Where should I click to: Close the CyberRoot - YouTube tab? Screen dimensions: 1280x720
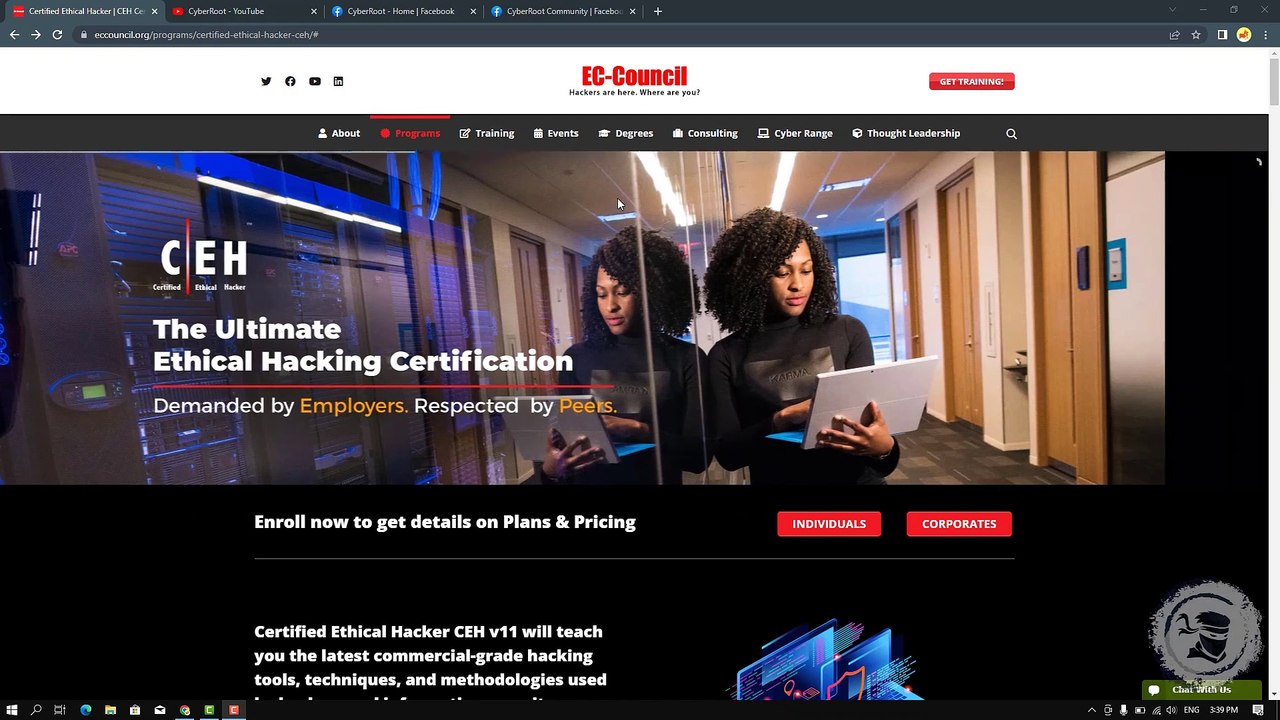314,11
